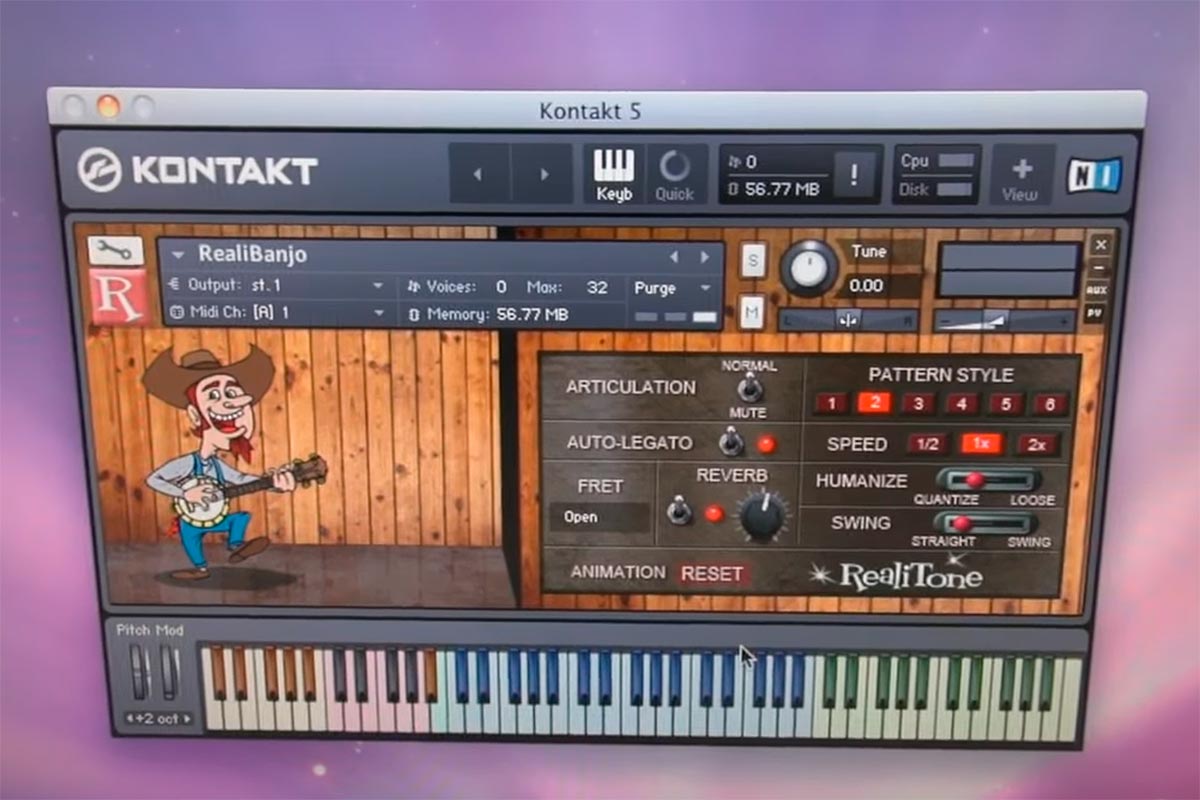Select Pattern Style 6

pos(1049,404)
